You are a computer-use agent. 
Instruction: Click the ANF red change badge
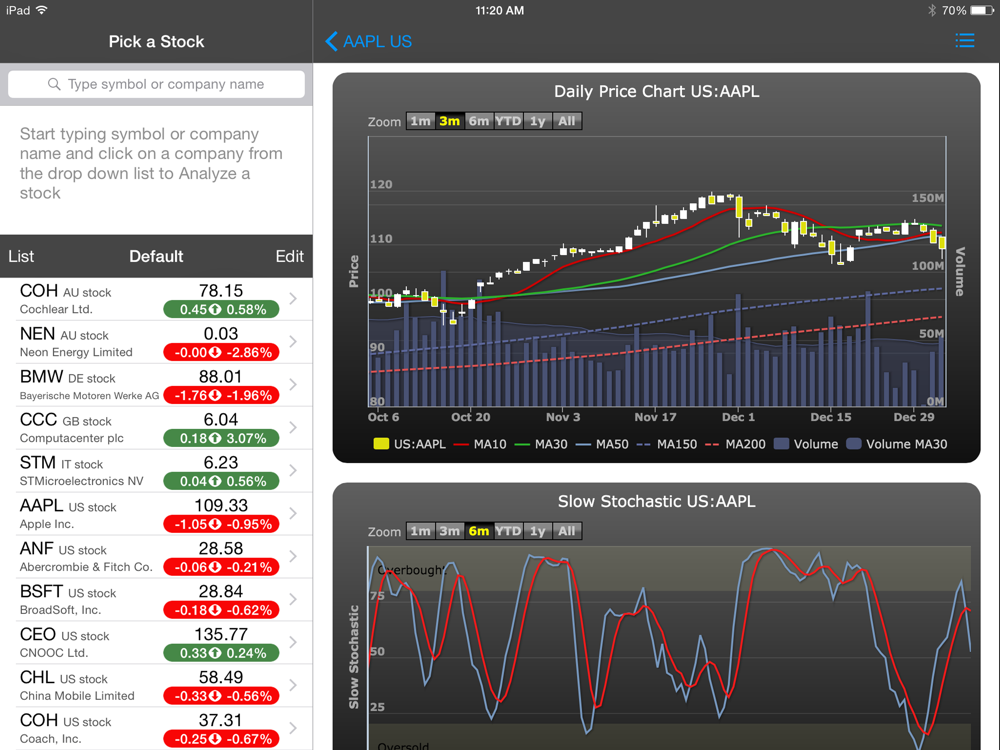tap(221, 567)
